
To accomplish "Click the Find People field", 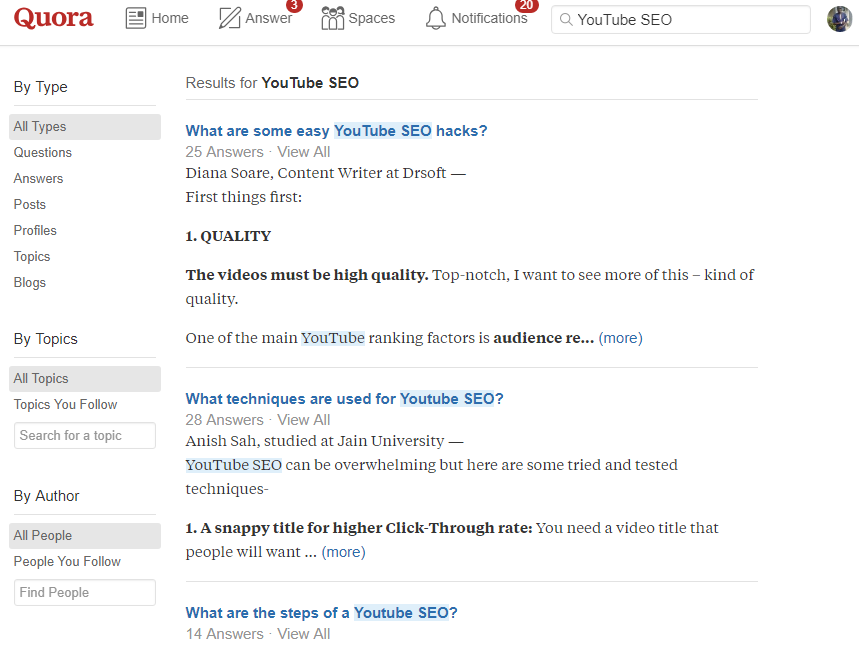I will point(85,592).
